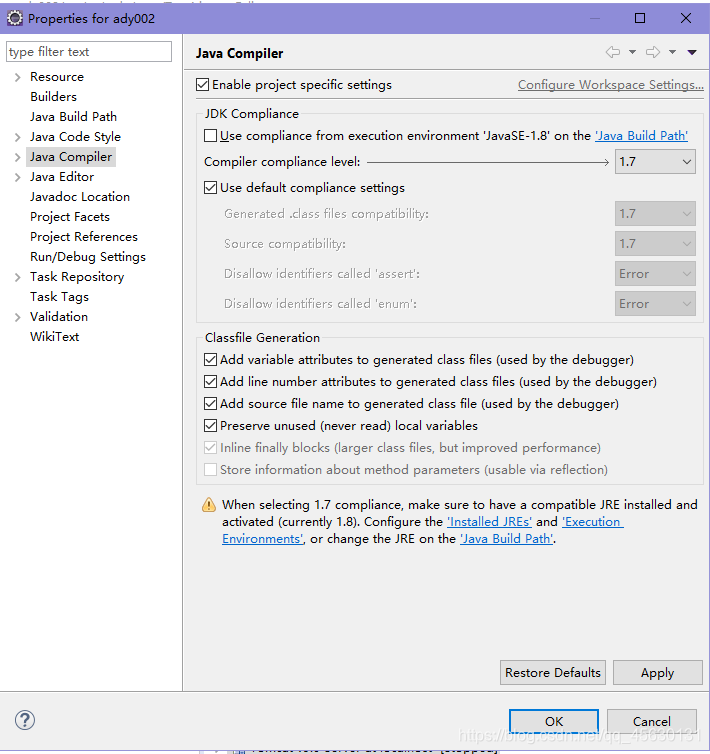This screenshot has width=710, height=754.
Task: Open 'Java Build Path' link in JDK Compliance
Action: click(642, 136)
